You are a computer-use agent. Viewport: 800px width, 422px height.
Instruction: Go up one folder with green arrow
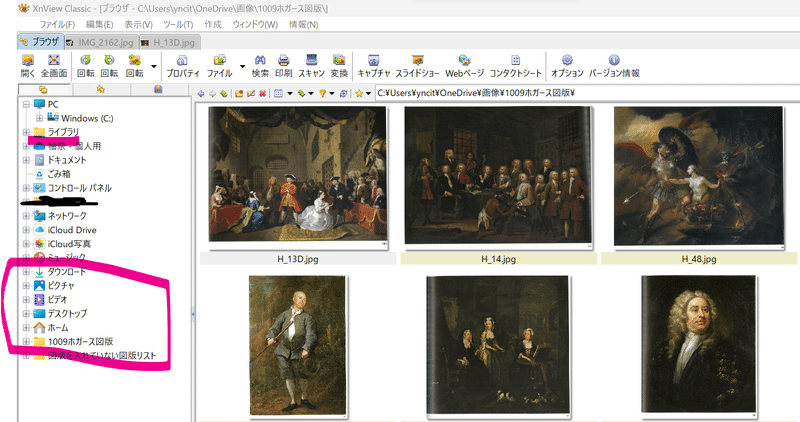223,93
